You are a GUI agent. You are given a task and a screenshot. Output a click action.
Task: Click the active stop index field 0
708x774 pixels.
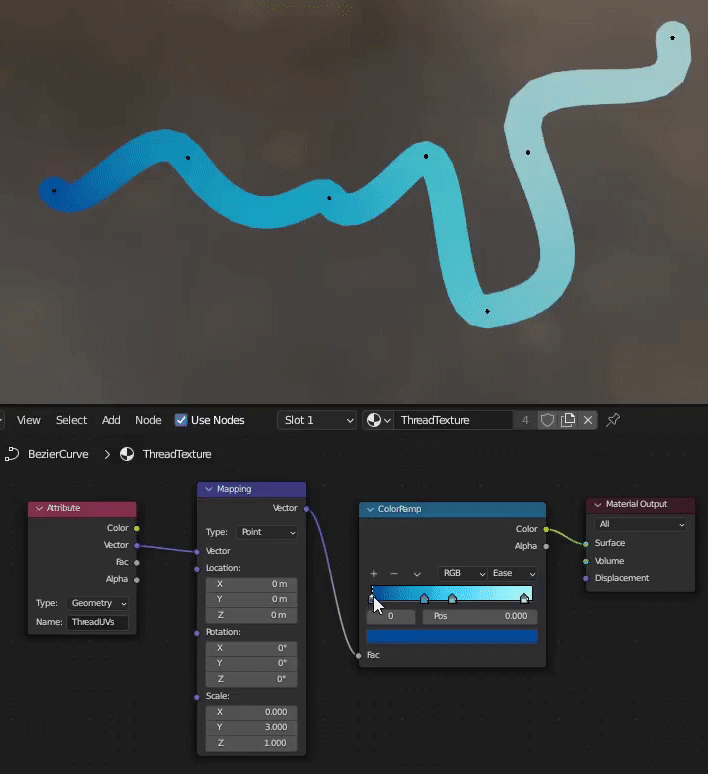pyautogui.click(x=391, y=617)
